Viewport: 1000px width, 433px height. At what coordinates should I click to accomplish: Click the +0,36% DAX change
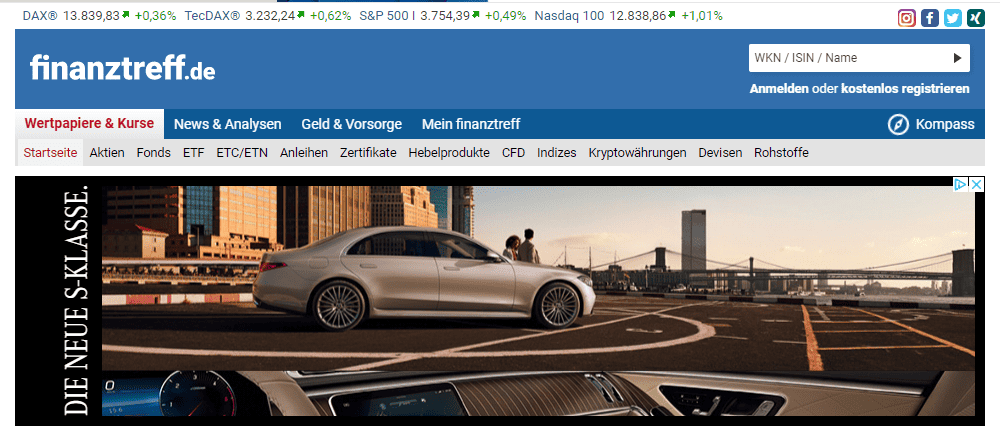(x=155, y=16)
